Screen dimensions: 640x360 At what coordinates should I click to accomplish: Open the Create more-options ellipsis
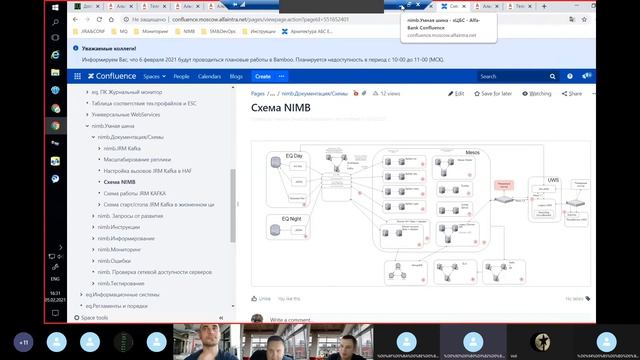[281, 76]
